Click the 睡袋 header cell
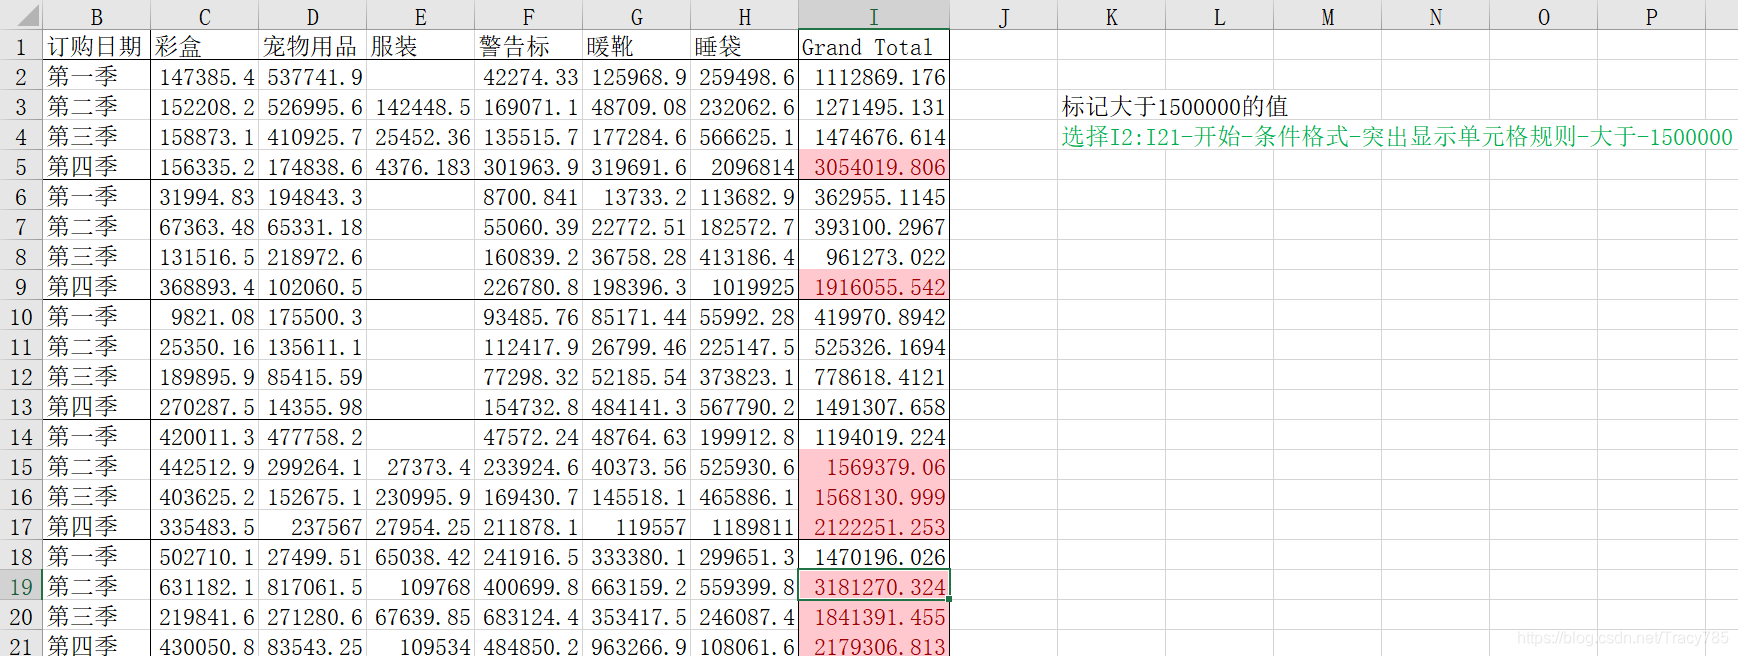 (745, 46)
